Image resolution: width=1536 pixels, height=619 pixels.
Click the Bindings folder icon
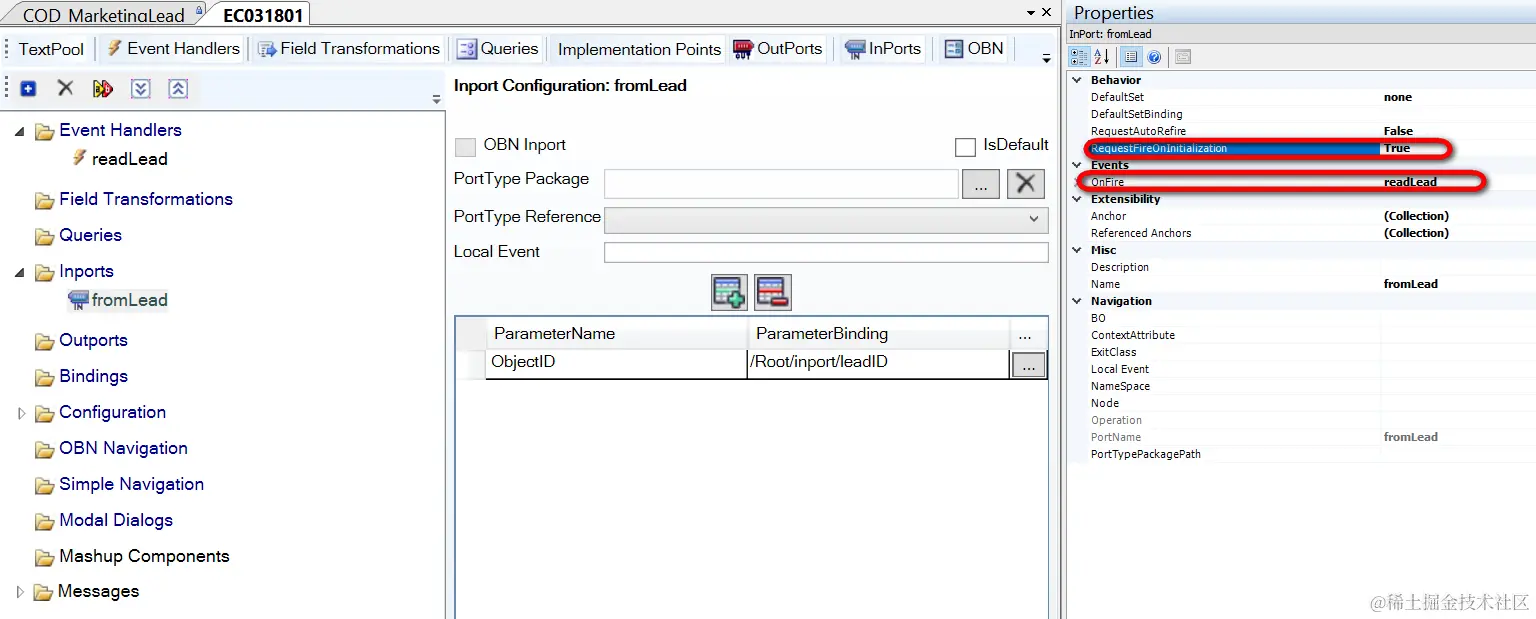pyautogui.click(x=44, y=377)
